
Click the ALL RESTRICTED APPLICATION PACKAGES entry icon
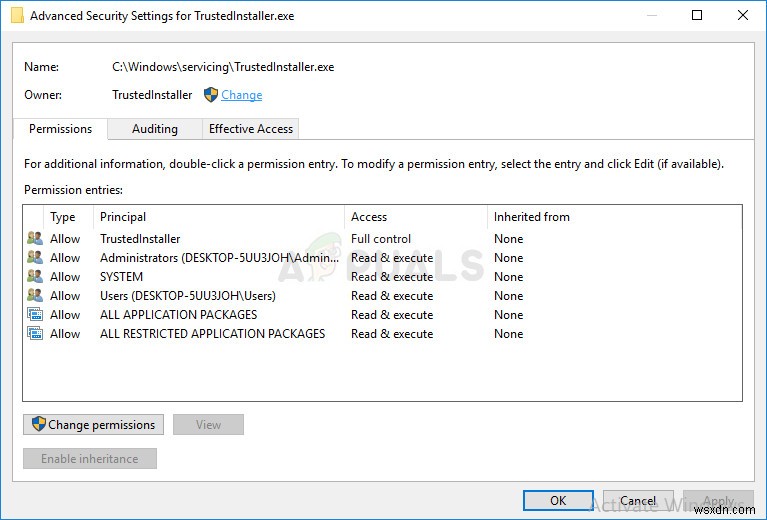tap(35, 334)
